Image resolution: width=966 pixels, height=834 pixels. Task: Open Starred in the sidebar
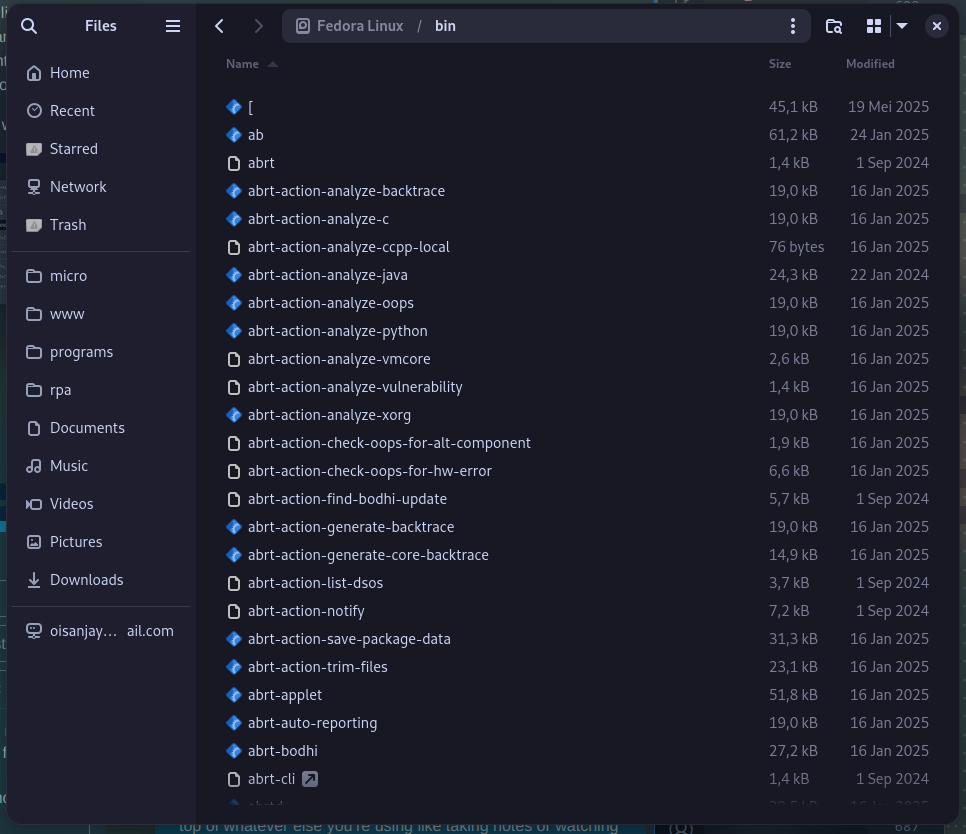(x=73, y=149)
